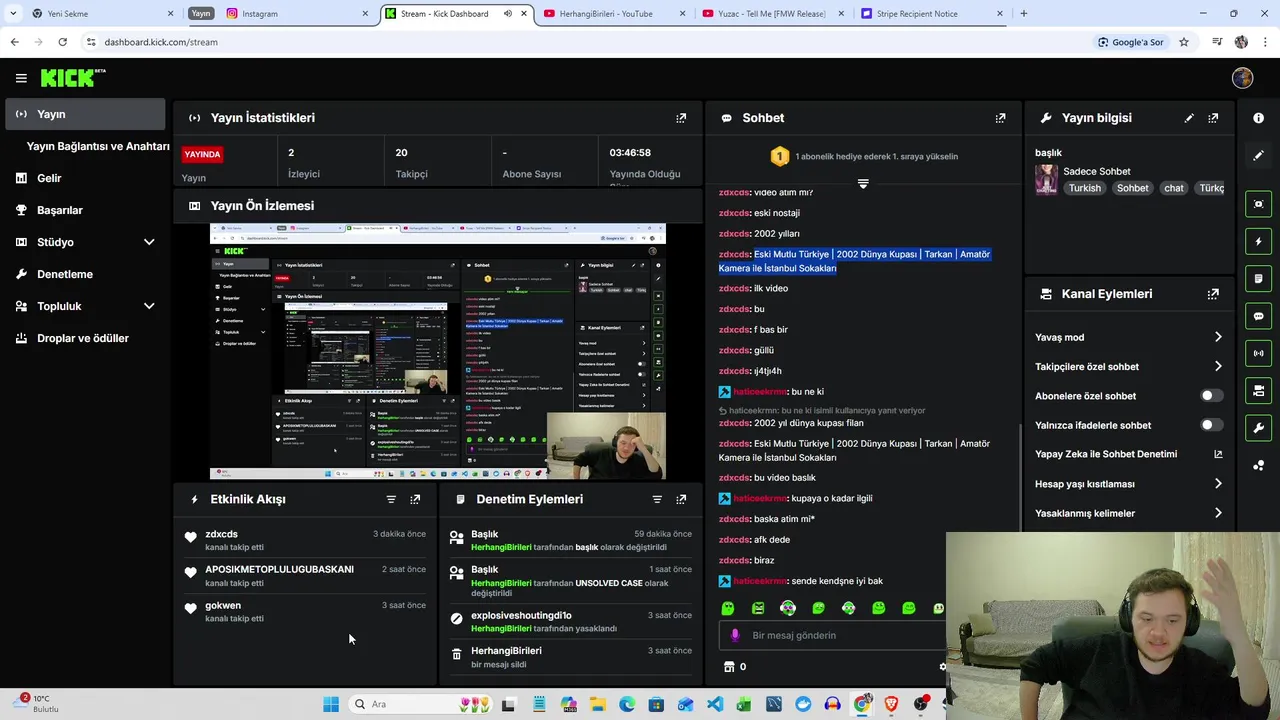The image size is (1280, 720).
Task: Open the chat shop icon
Action: (x=729, y=667)
